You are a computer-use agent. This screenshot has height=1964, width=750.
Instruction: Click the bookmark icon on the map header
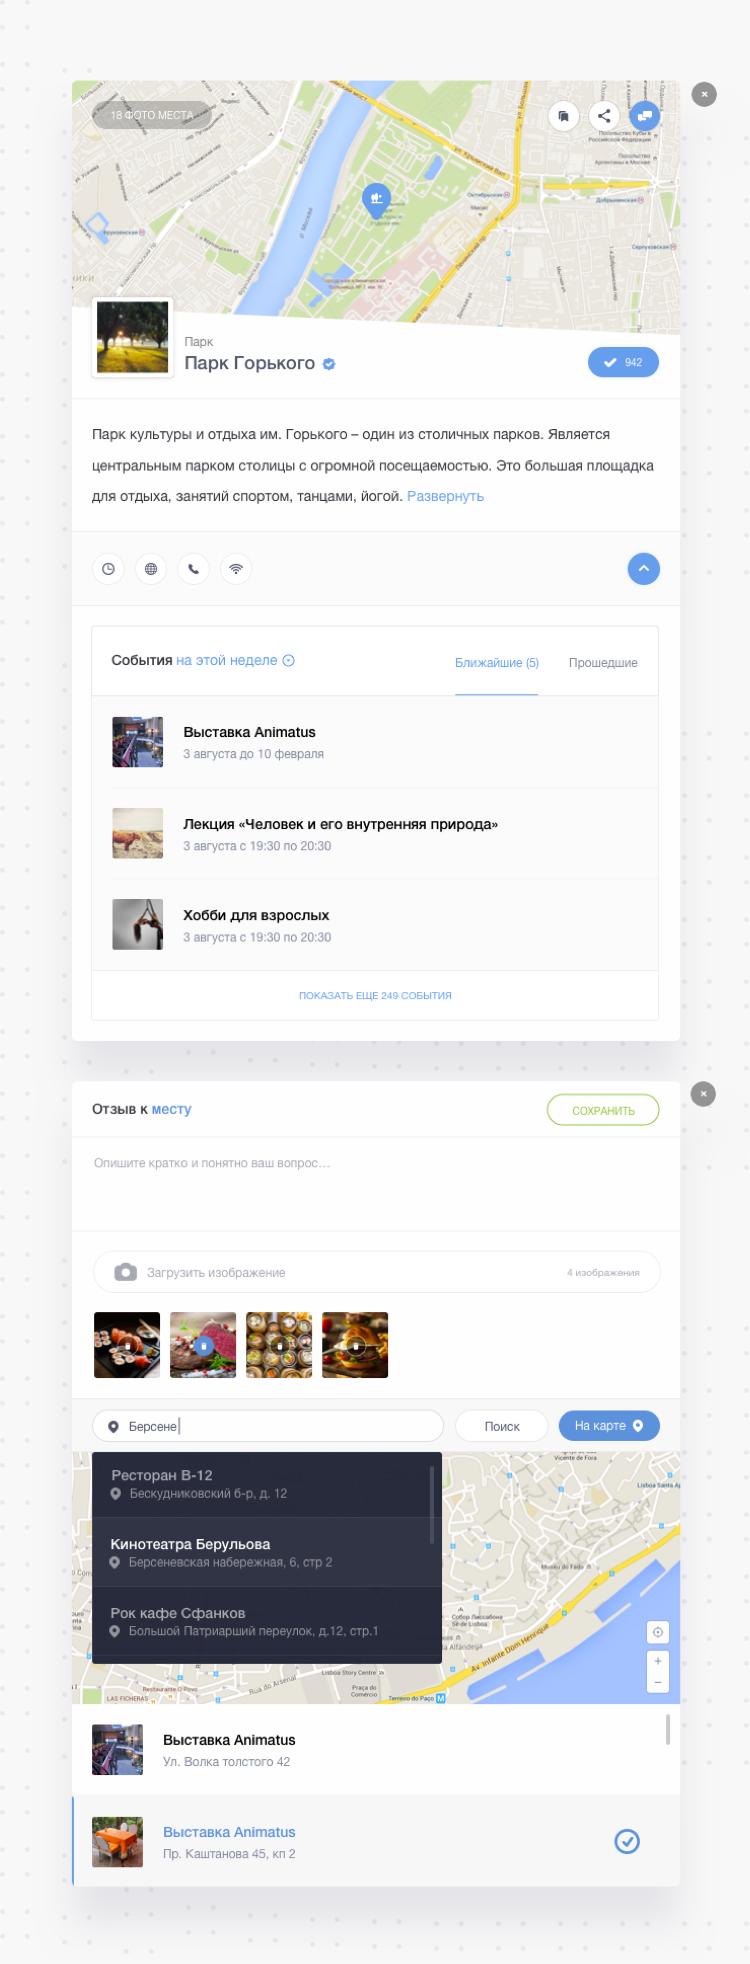[564, 116]
